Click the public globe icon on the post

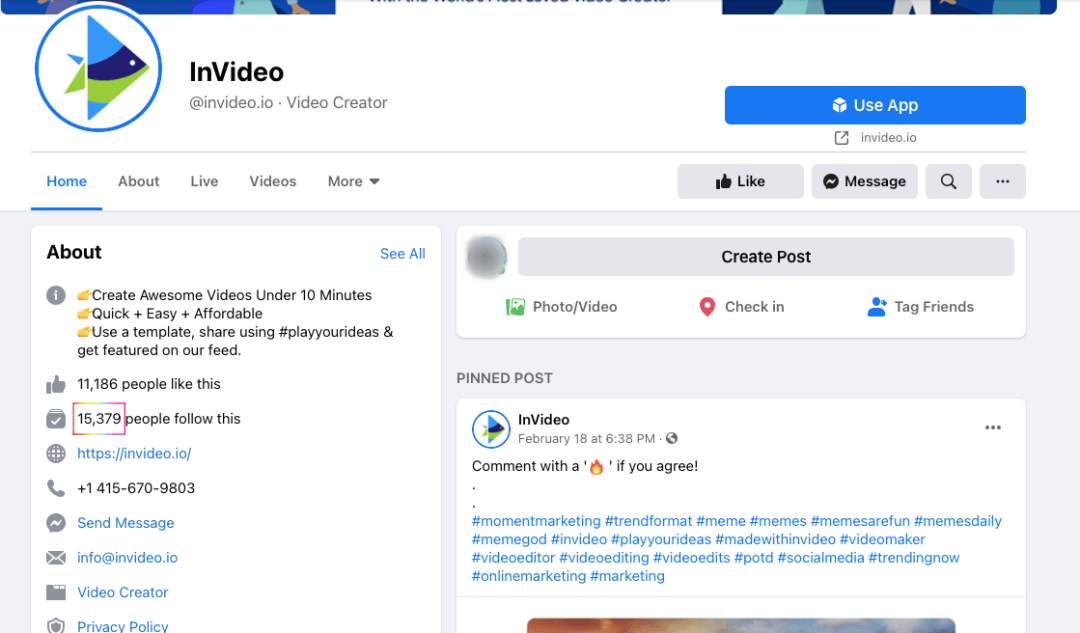click(672, 438)
